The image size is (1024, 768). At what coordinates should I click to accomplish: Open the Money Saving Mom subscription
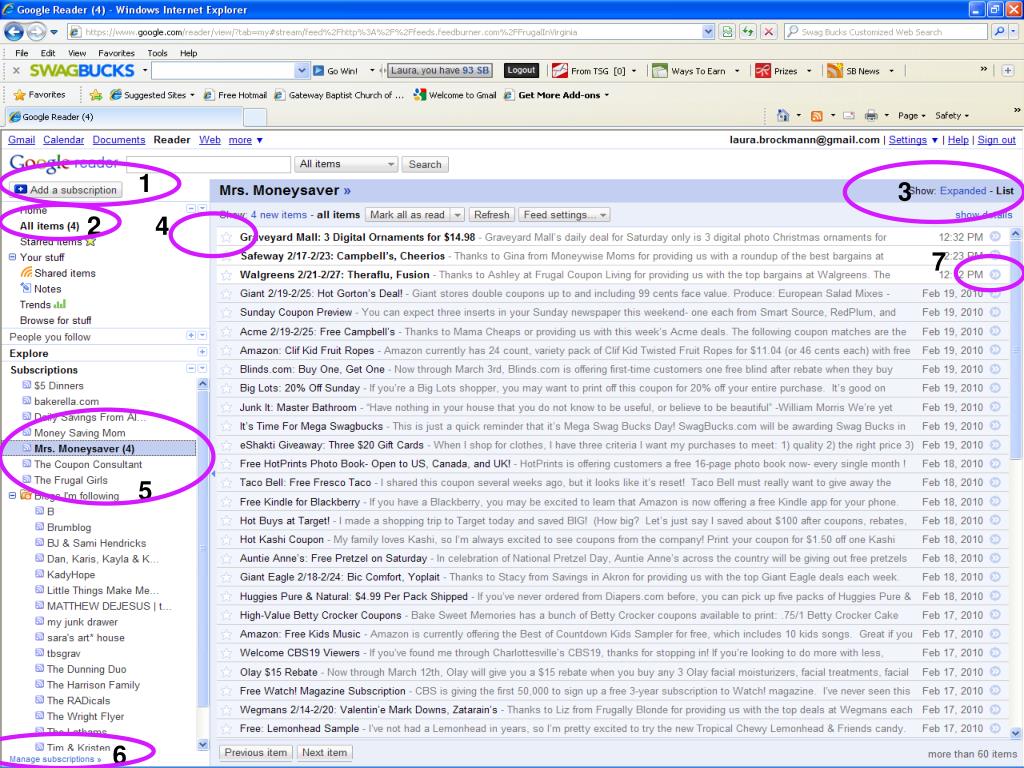[x=79, y=433]
